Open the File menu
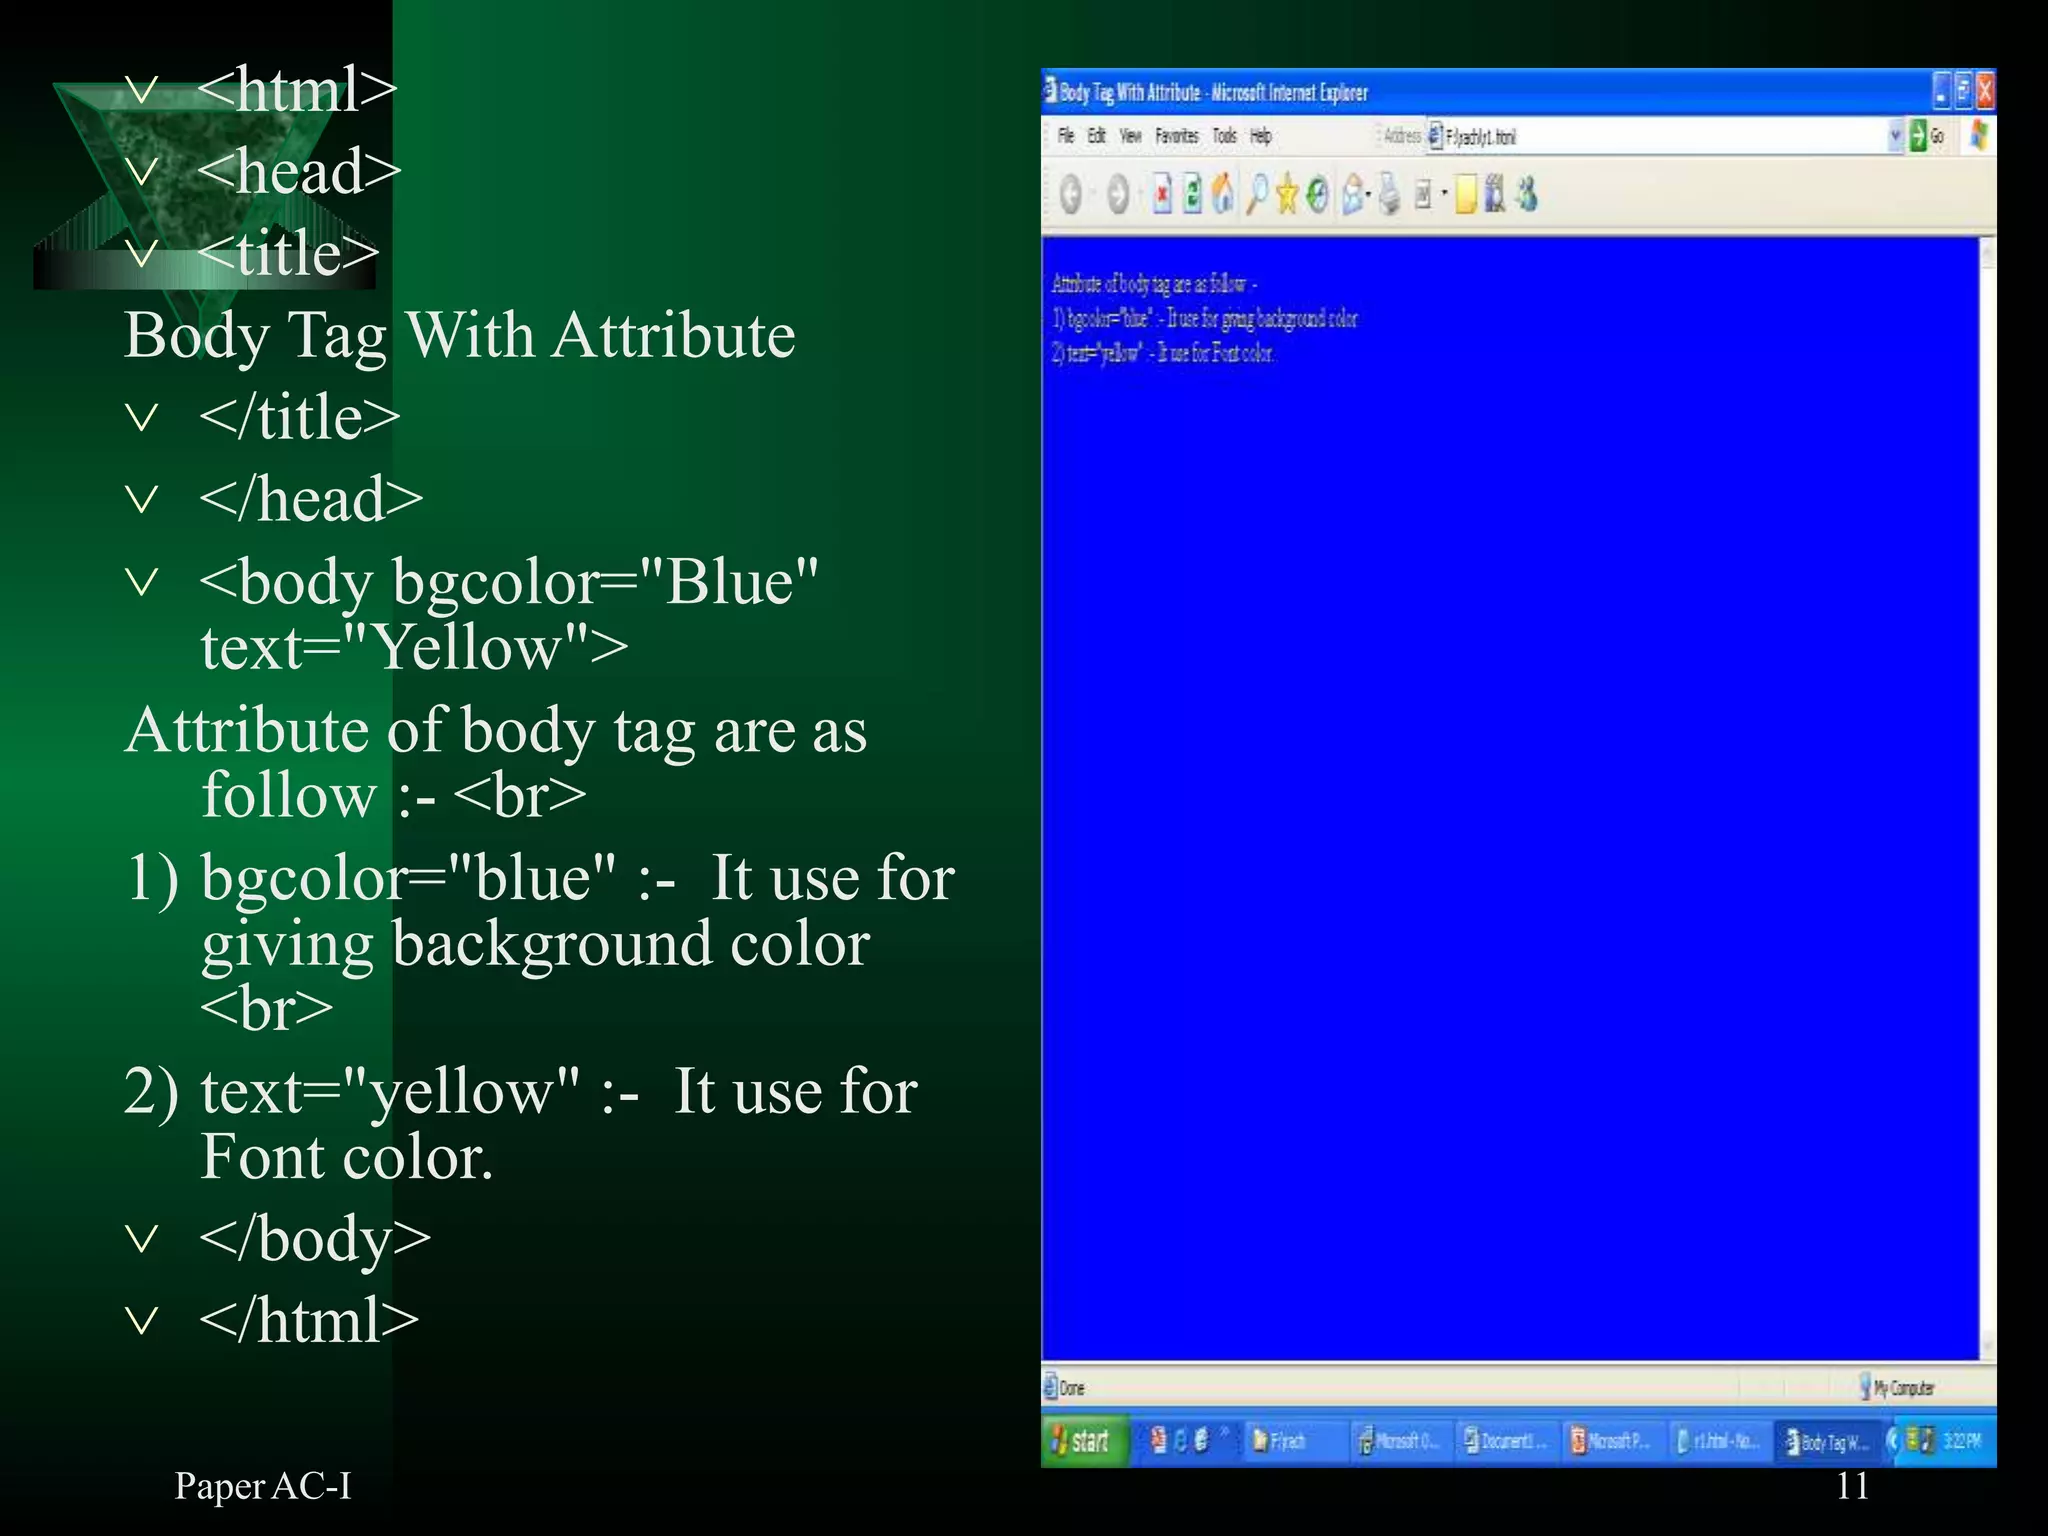2048x1536 pixels. 1066,136
